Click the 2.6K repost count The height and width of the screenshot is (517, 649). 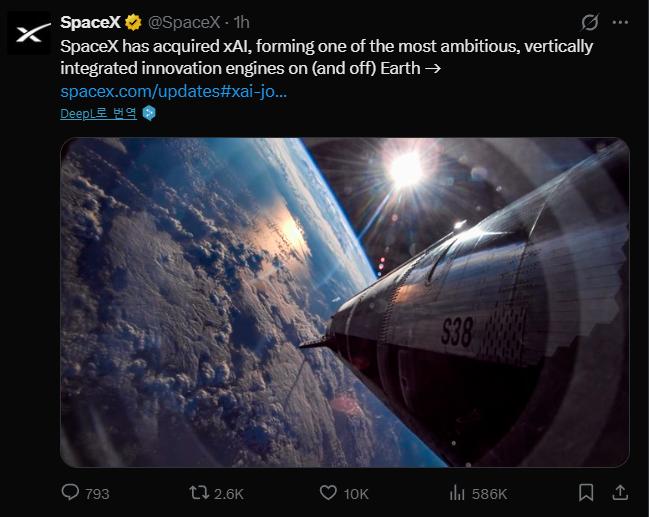228,493
